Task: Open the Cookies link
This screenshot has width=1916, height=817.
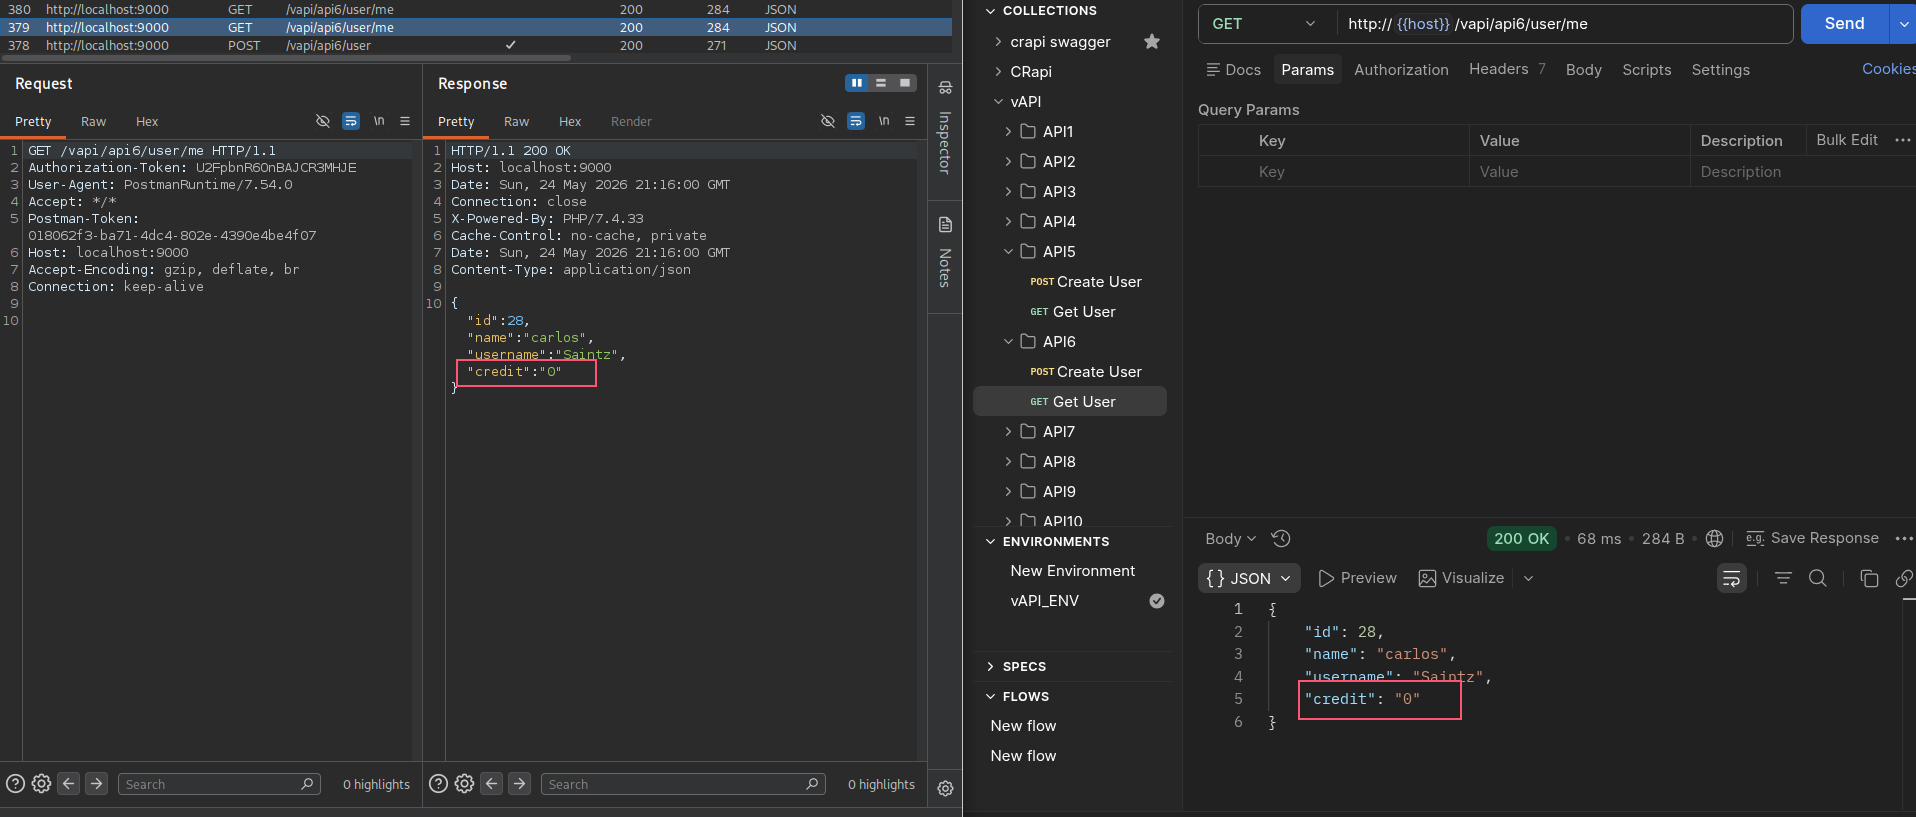Action: pos(1888,69)
